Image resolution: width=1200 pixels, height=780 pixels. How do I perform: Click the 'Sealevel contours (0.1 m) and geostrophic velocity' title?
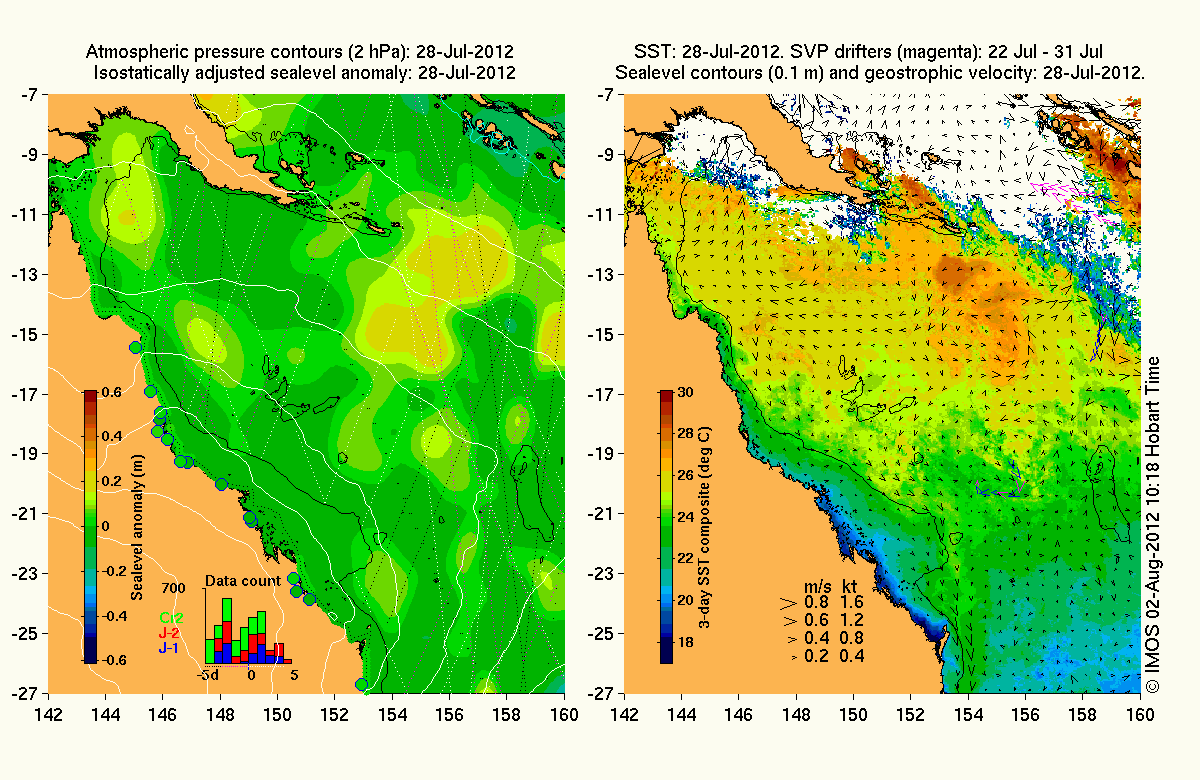click(880, 72)
